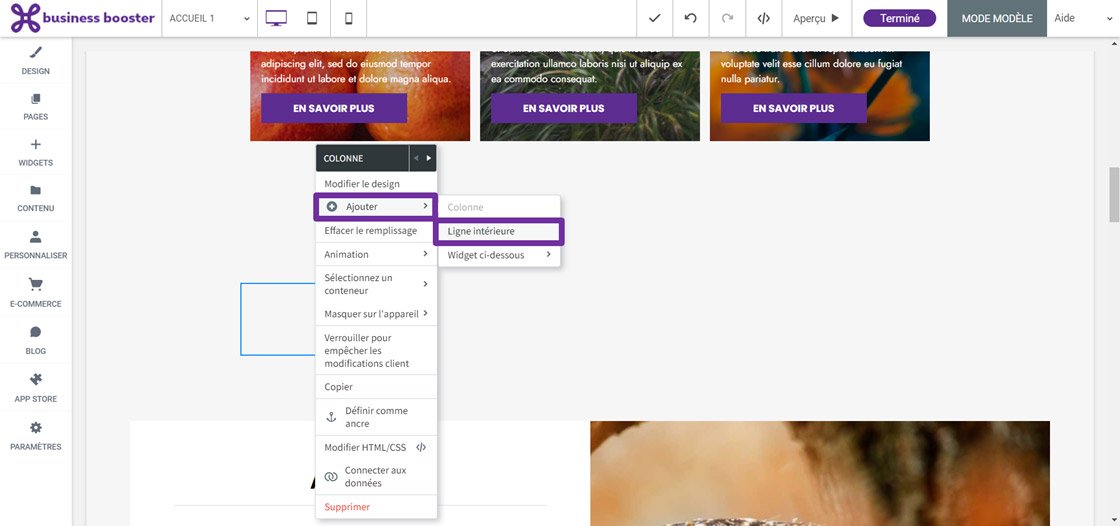The width and height of the screenshot is (1120, 526).
Task: Choose Supprimer in context menu
Action: [347, 507]
